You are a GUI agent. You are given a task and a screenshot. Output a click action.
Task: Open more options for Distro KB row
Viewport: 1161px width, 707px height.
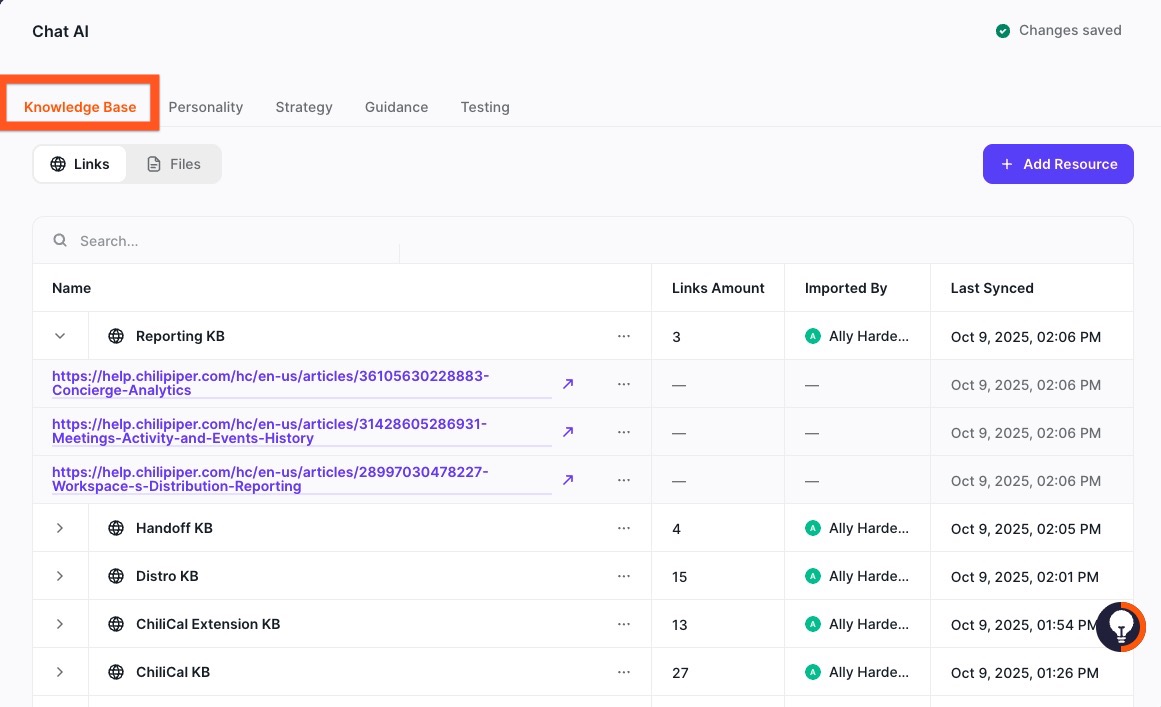(624, 576)
